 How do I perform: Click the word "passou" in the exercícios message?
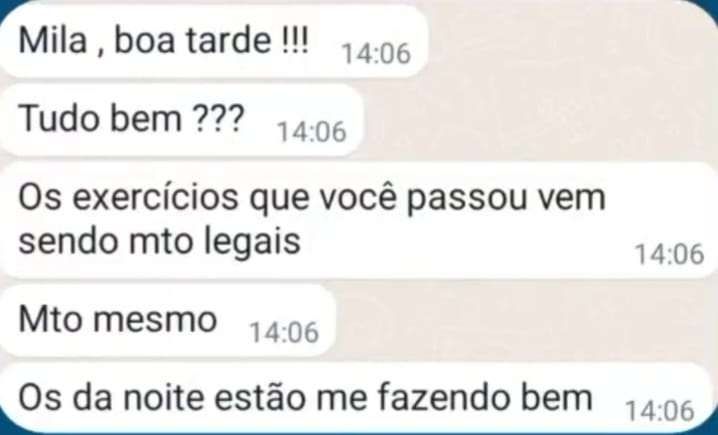(467, 200)
